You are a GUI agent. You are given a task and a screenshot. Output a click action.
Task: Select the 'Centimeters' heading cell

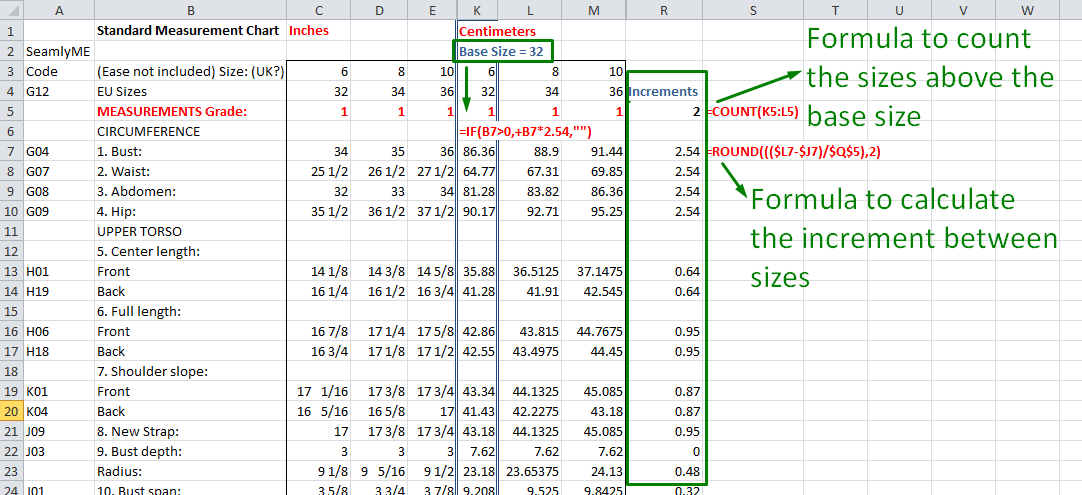(x=496, y=31)
